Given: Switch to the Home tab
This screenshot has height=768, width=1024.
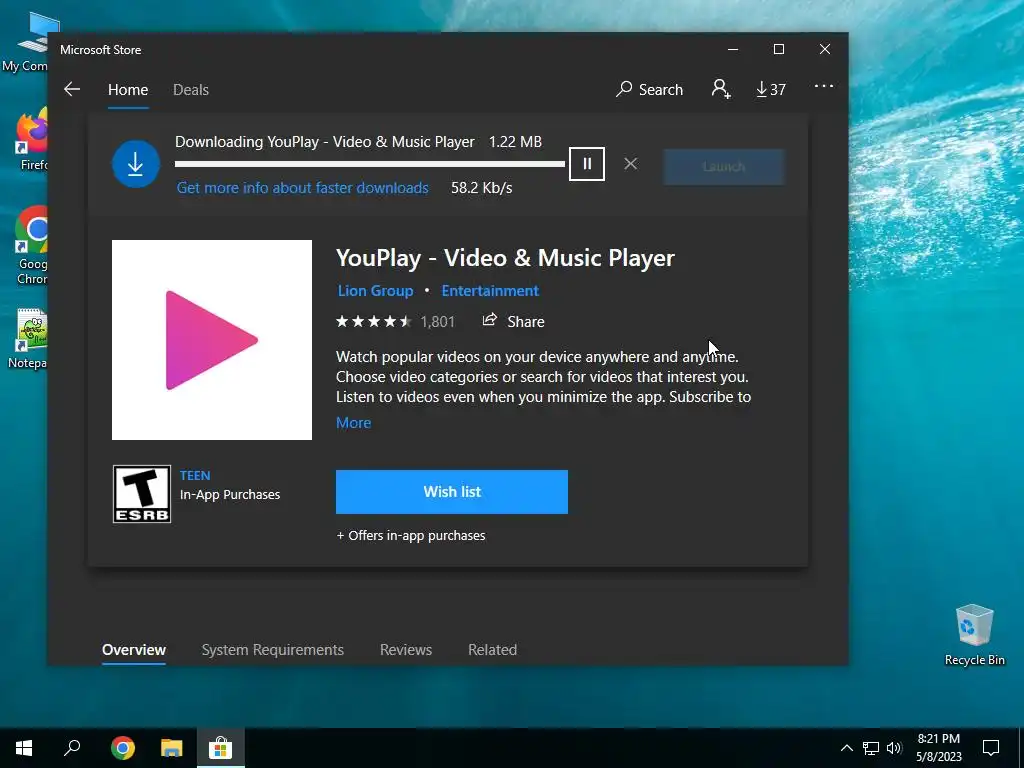Looking at the screenshot, I should pyautogui.click(x=128, y=89).
